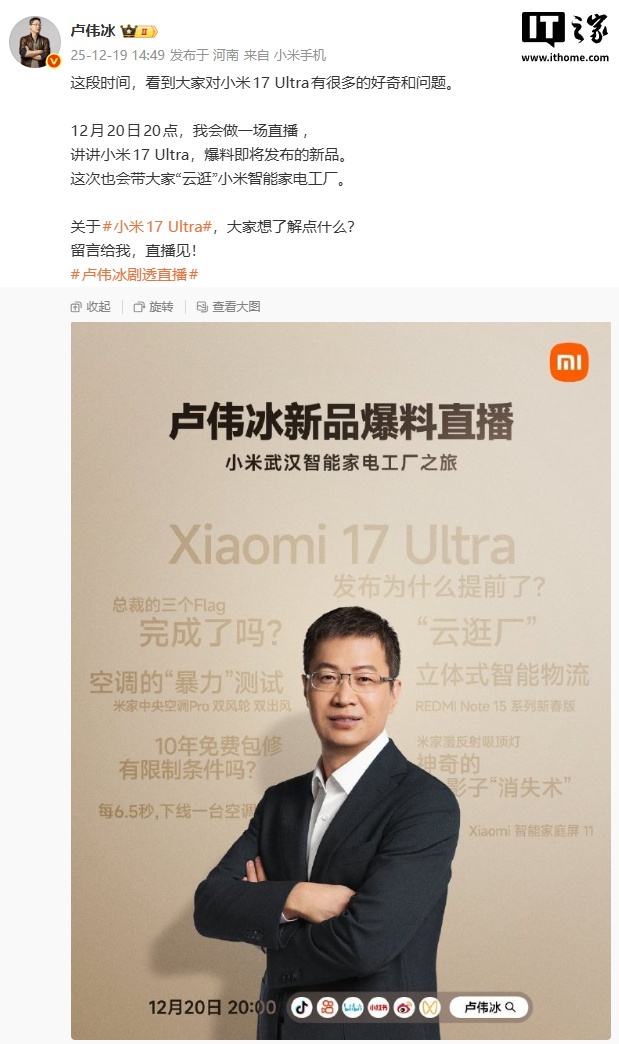Open the 小米手机 source link

[x=300, y=55]
